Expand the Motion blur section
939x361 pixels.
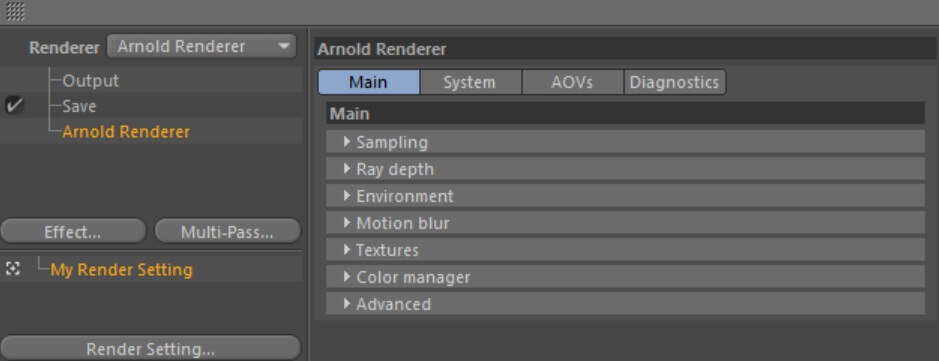coord(625,223)
